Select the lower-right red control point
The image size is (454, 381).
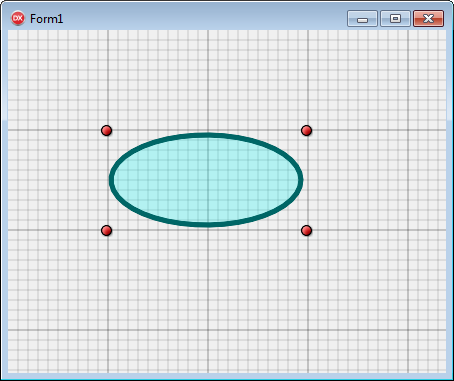(x=306, y=230)
